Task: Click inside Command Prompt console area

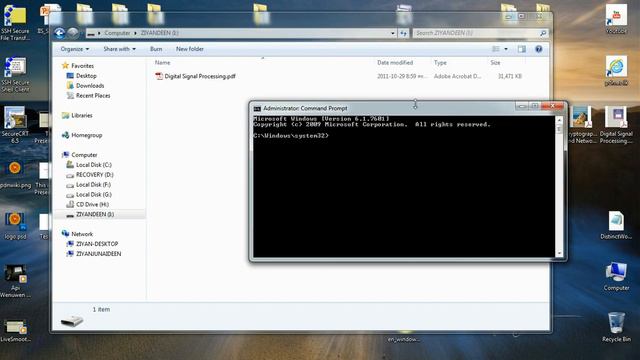Action: click(x=404, y=187)
